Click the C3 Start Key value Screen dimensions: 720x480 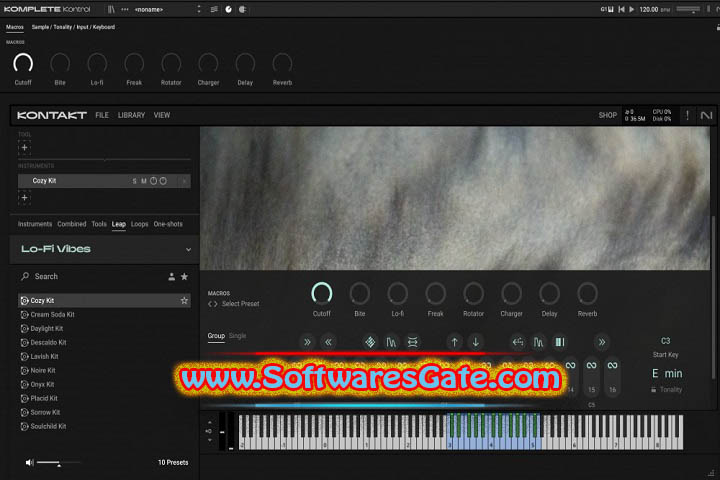[665, 341]
